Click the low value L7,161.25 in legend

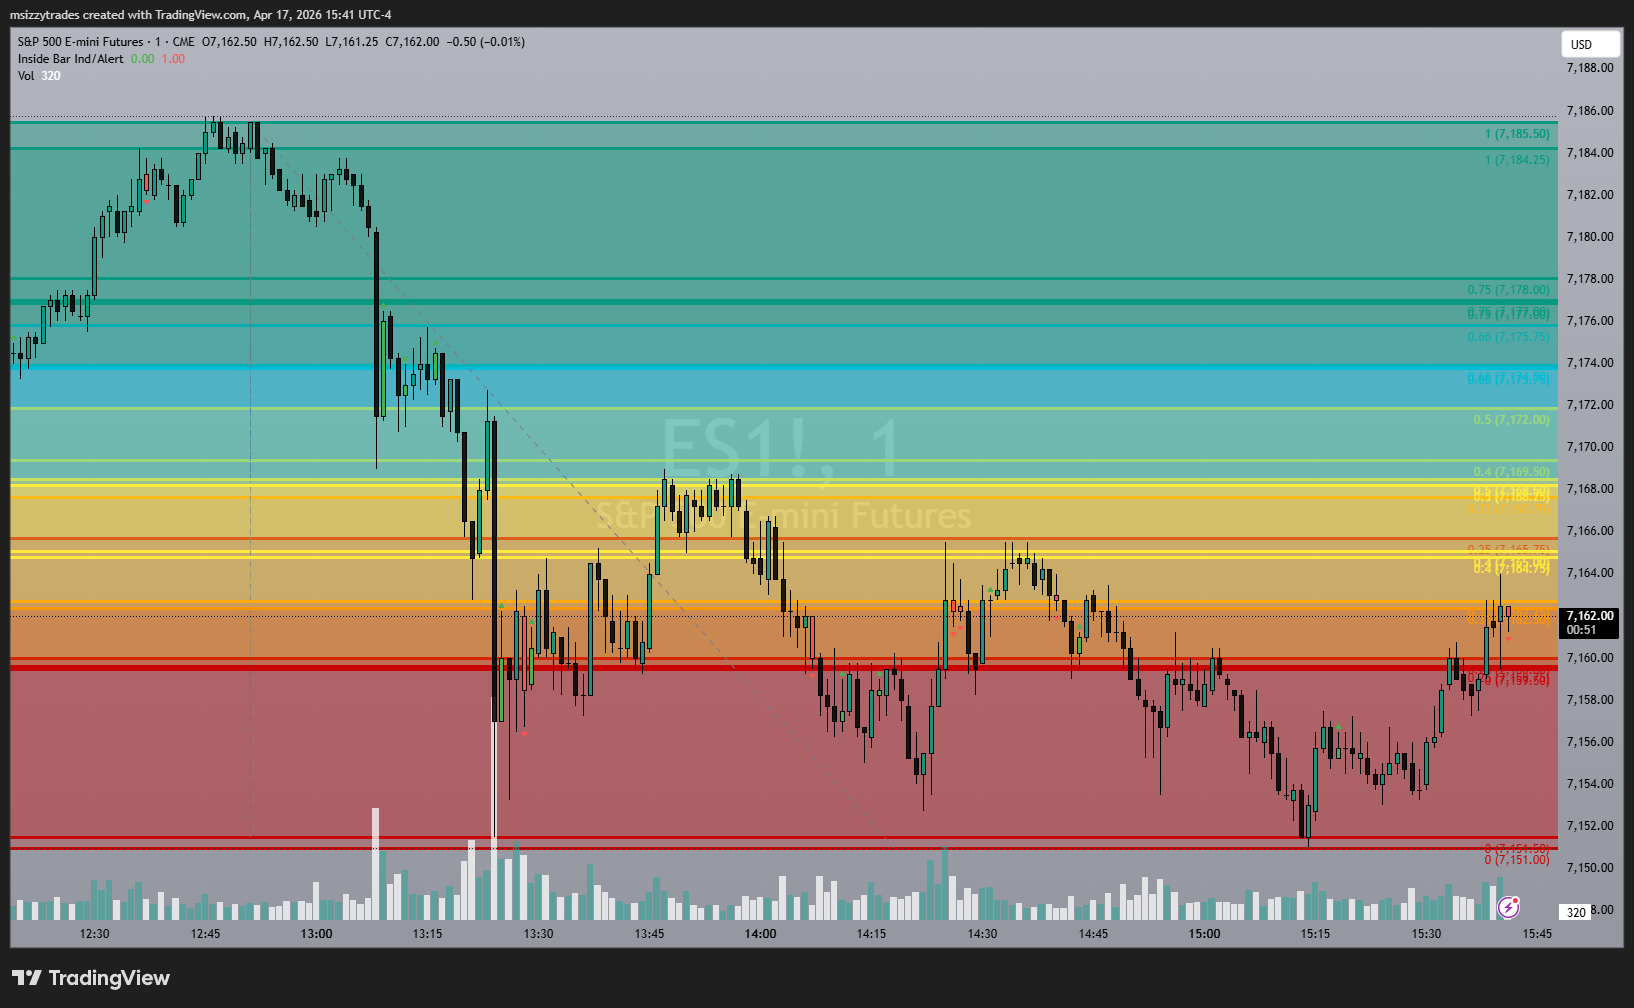click(352, 42)
